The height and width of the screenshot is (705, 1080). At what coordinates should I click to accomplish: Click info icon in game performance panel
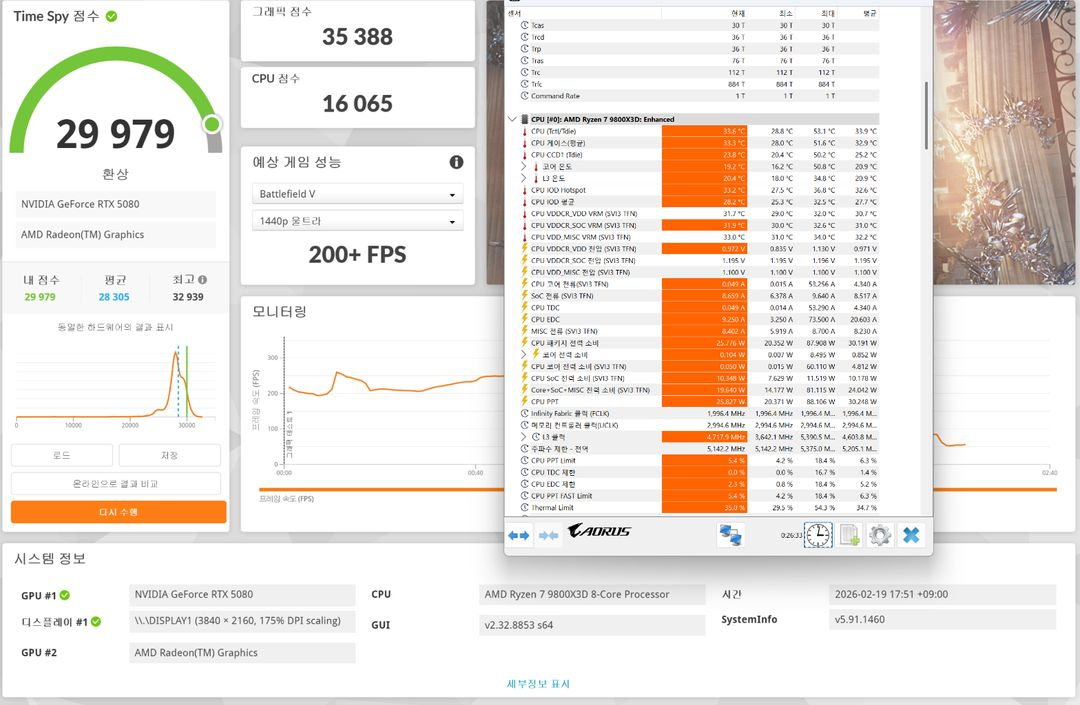(x=456, y=162)
